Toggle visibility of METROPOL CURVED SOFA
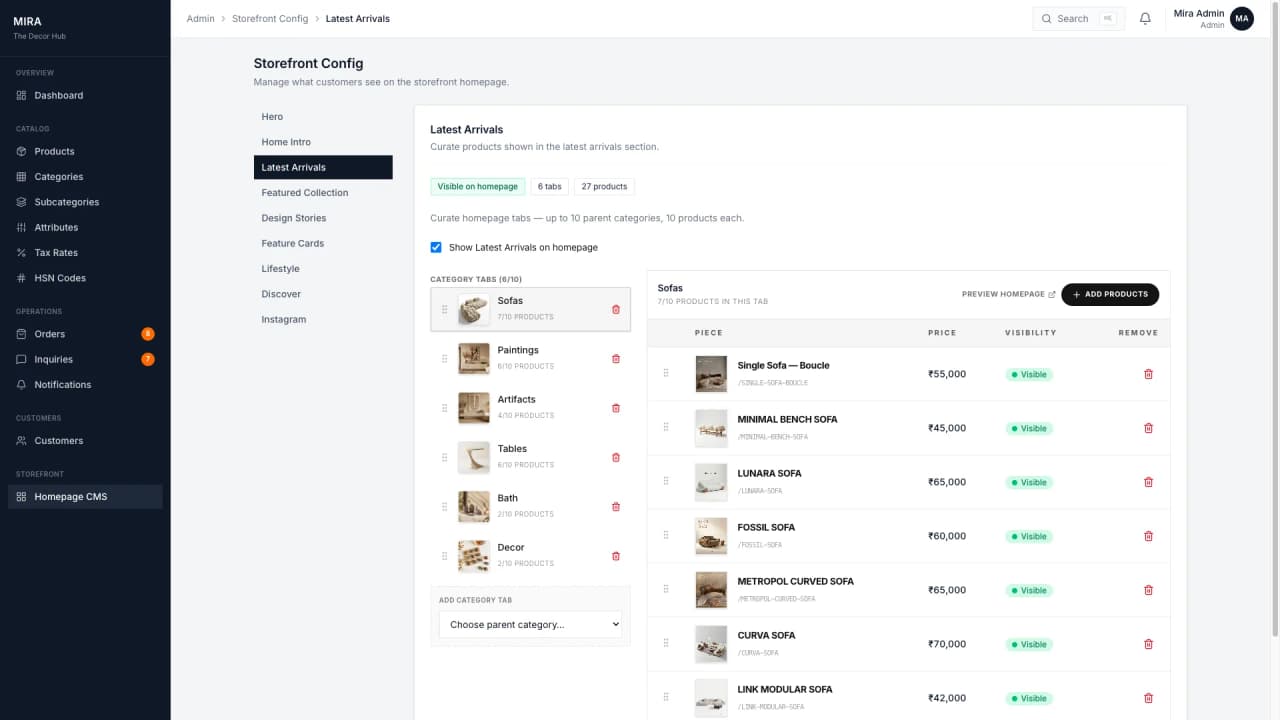The width and height of the screenshot is (1280, 720). pos(1029,590)
